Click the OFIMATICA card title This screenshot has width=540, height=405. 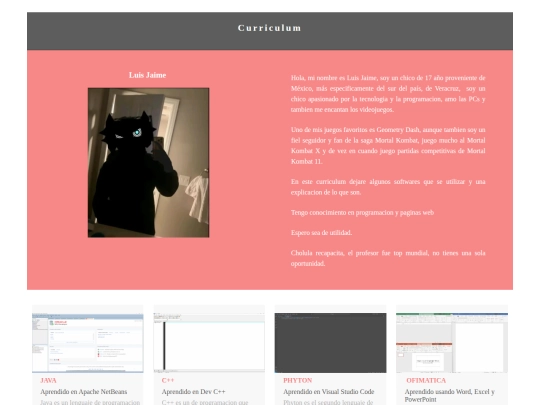[426, 381]
